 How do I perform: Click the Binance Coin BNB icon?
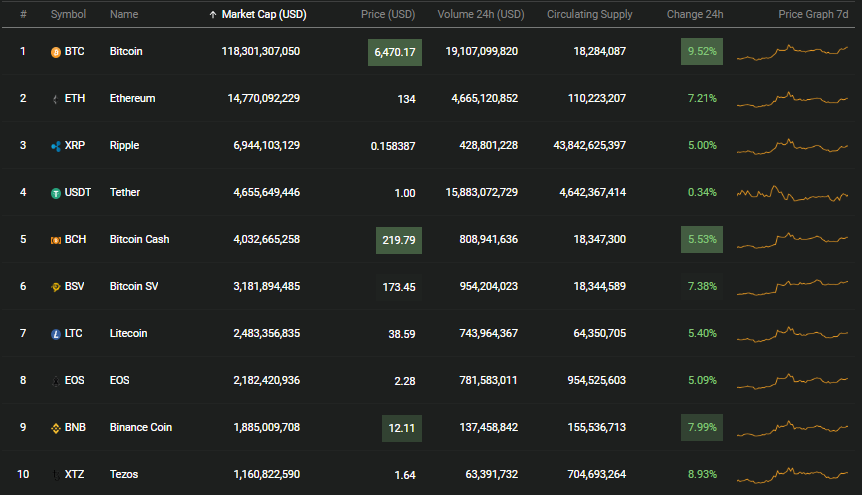[x=56, y=428]
